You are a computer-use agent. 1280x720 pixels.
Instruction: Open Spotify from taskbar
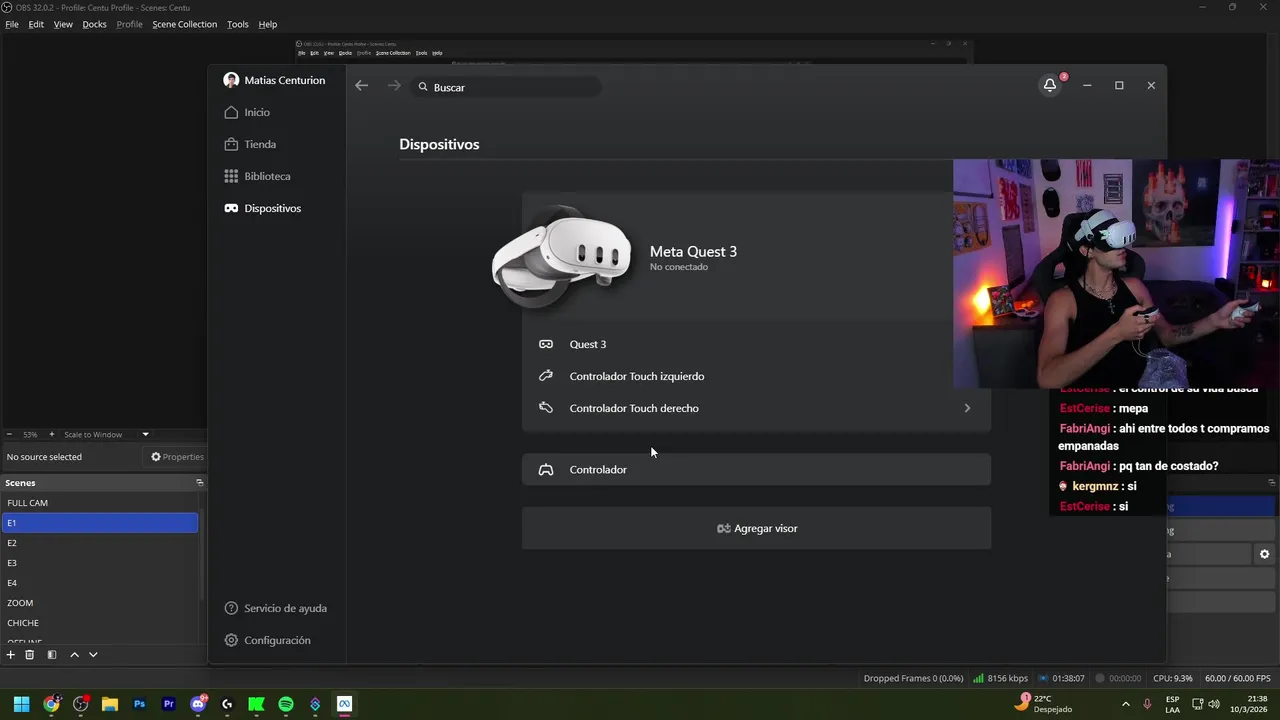pos(286,704)
